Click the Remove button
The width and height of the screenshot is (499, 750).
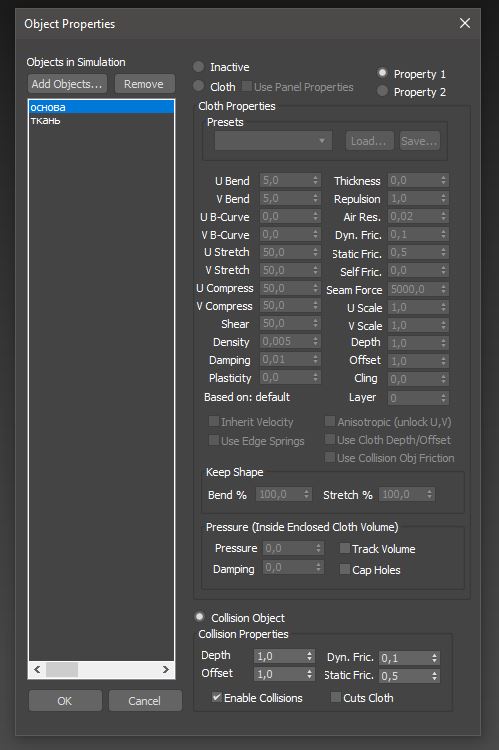point(144,84)
